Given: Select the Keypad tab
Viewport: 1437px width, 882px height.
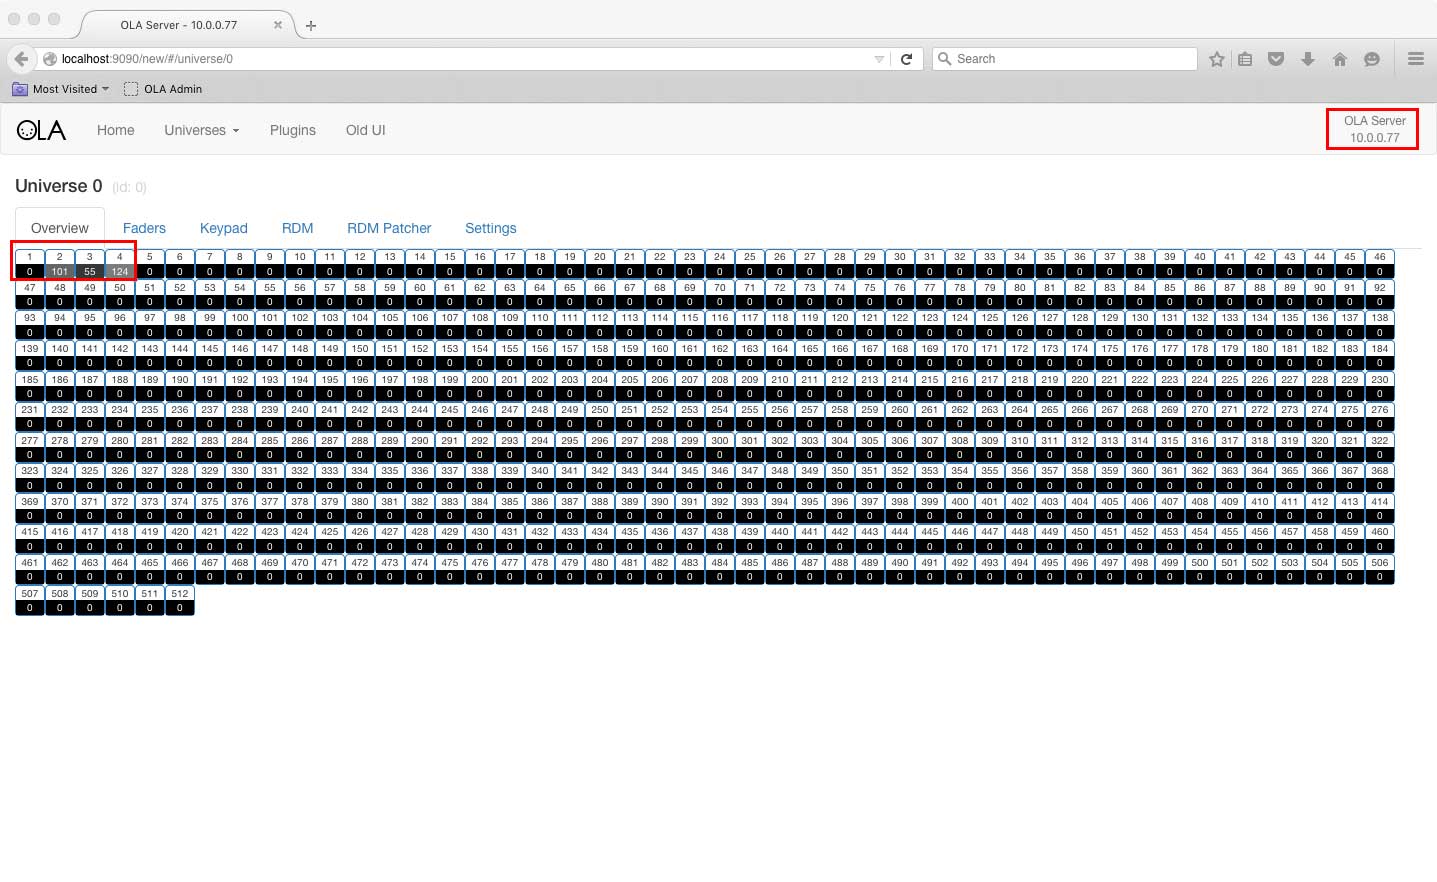Looking at the screenshot, I should tap(223, 228).
